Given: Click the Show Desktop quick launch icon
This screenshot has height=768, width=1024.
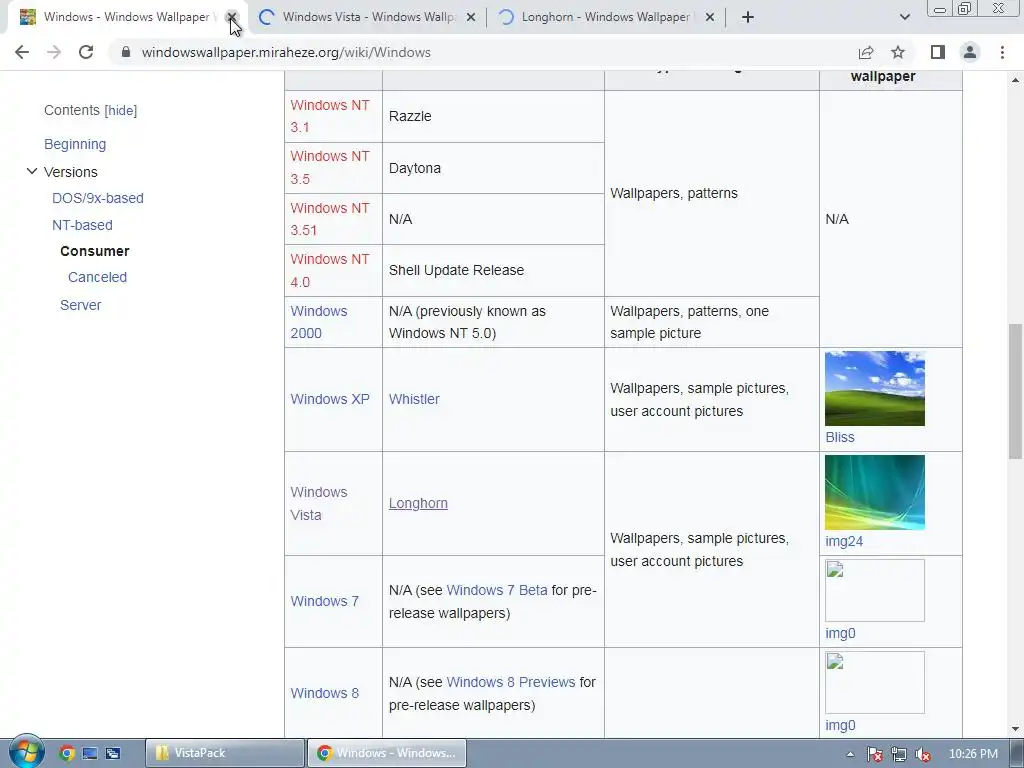Looking at the screenshot, I should [x=89, y=753].
